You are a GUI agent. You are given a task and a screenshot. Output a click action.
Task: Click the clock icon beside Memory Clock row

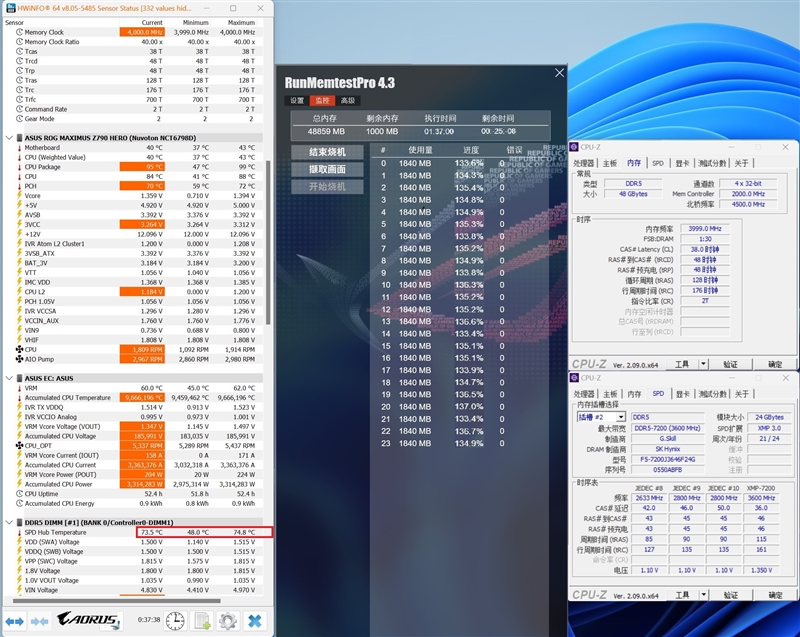click(x=19, y=32)
